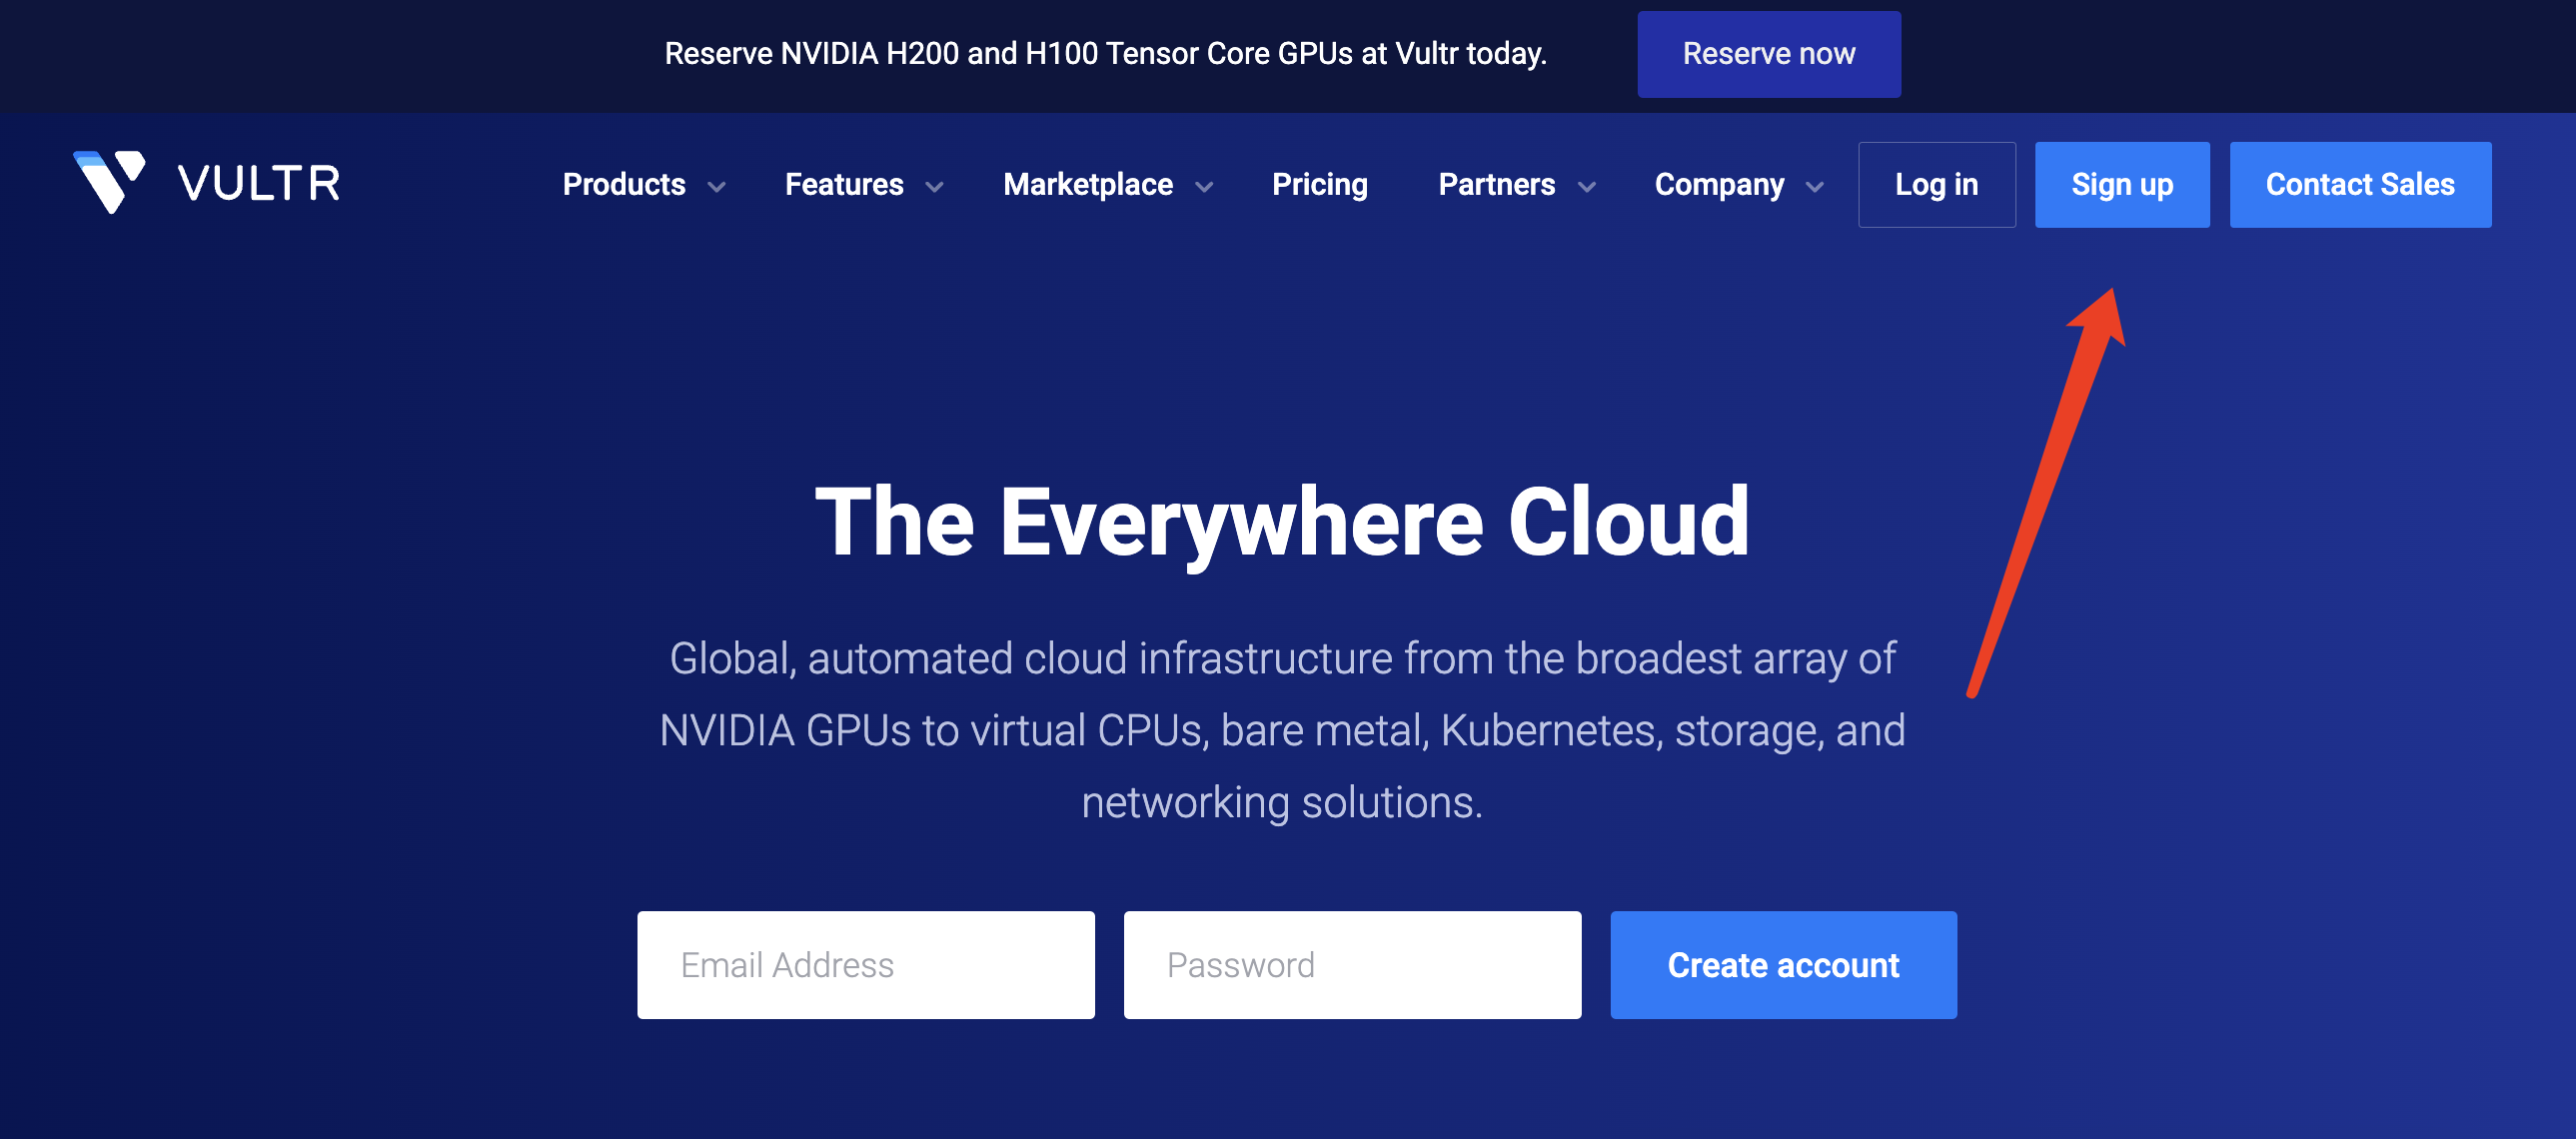Click the Log in button
This screenshot has width=2576, height=1139.
pyautogui.click(x=1936, y=185)
